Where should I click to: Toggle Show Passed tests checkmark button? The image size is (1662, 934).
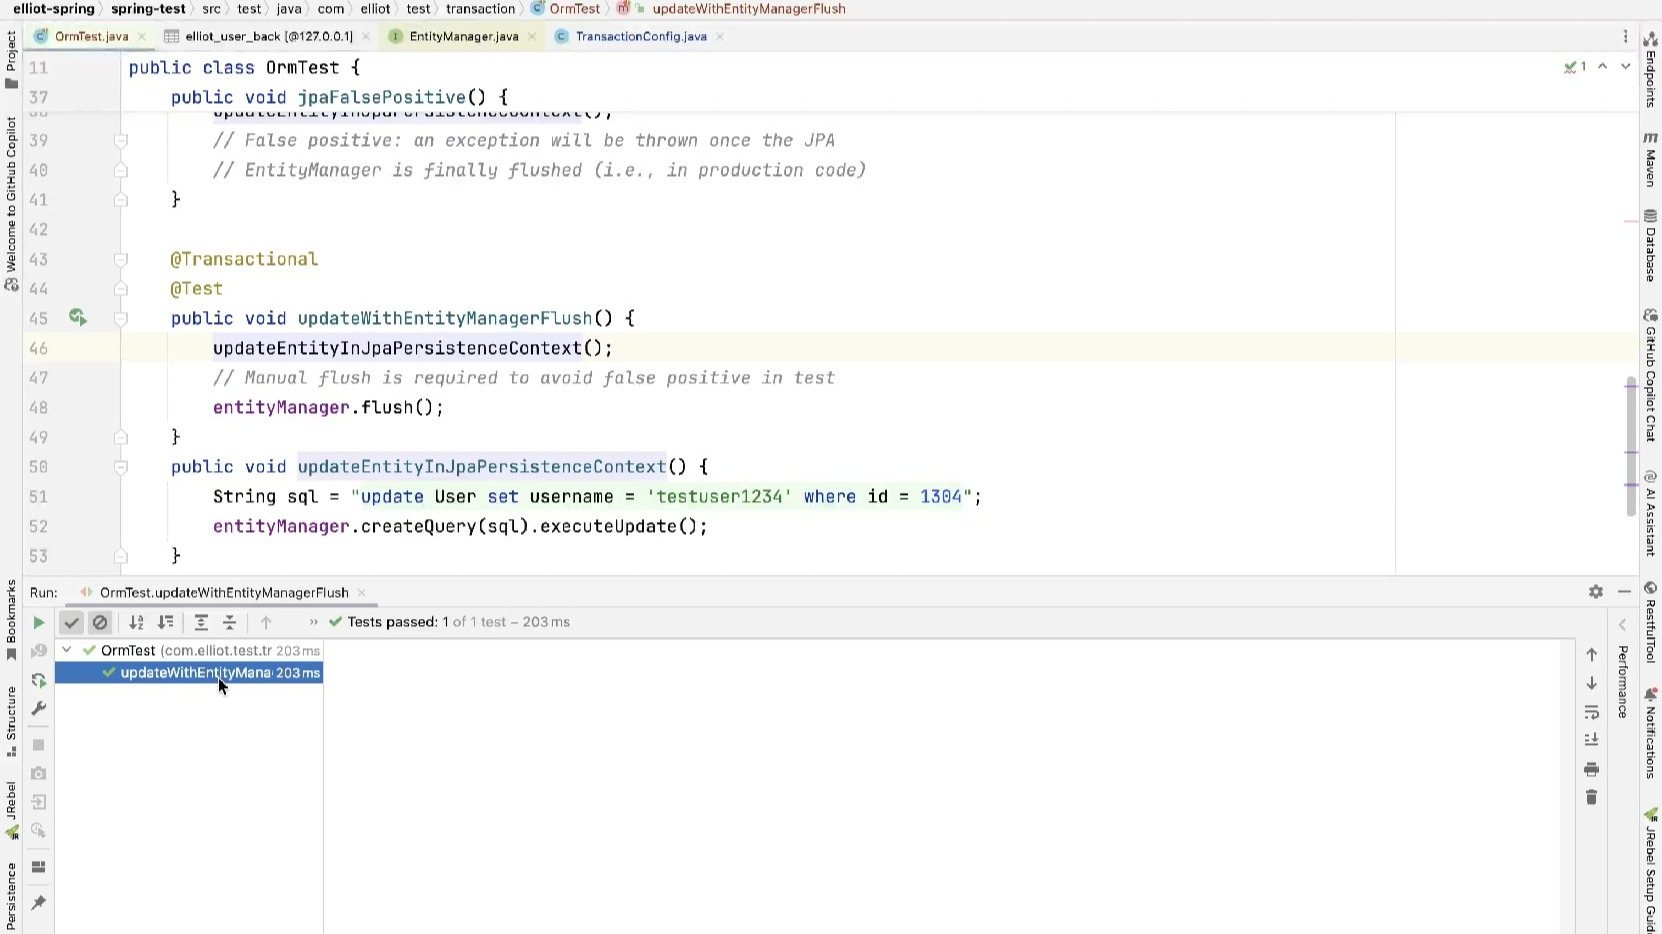point(71,623)
